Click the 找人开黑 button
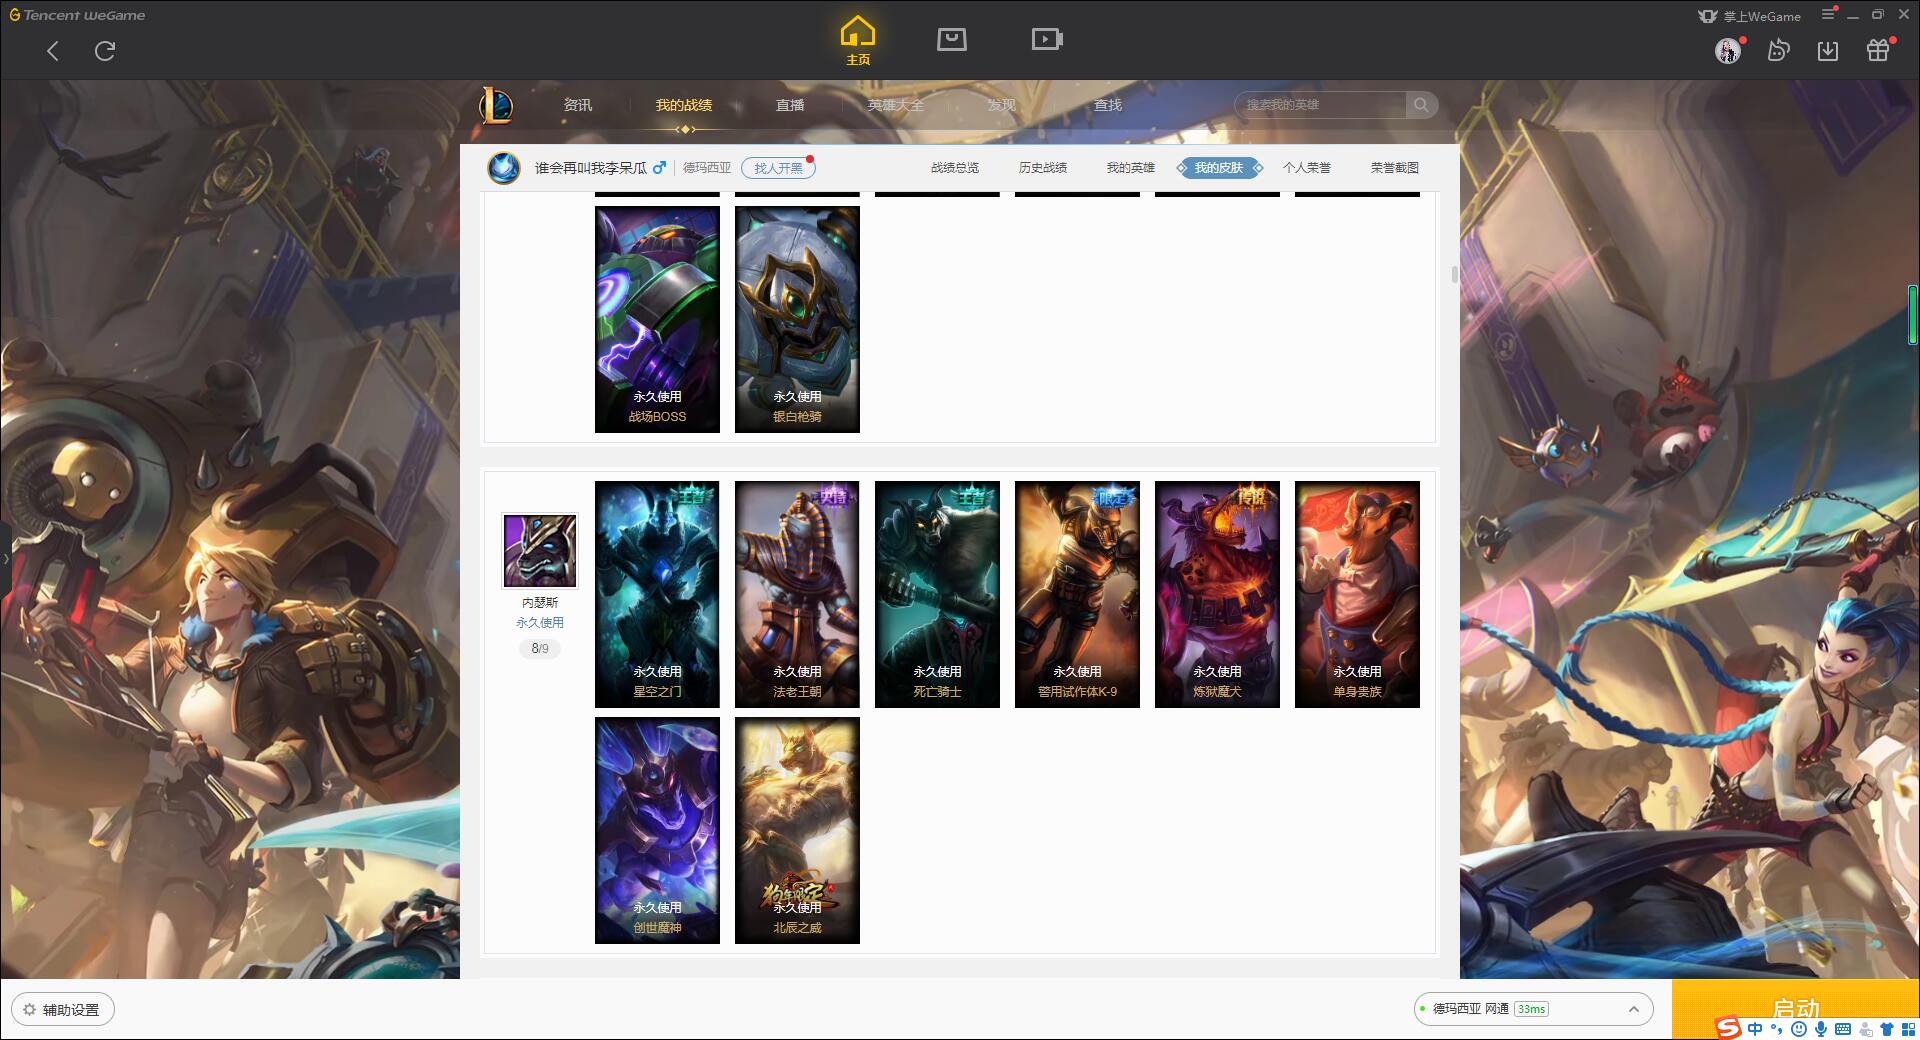The width and height of the screenshot is (1920, 1040). pyautogui.click(x=778, y=168)
